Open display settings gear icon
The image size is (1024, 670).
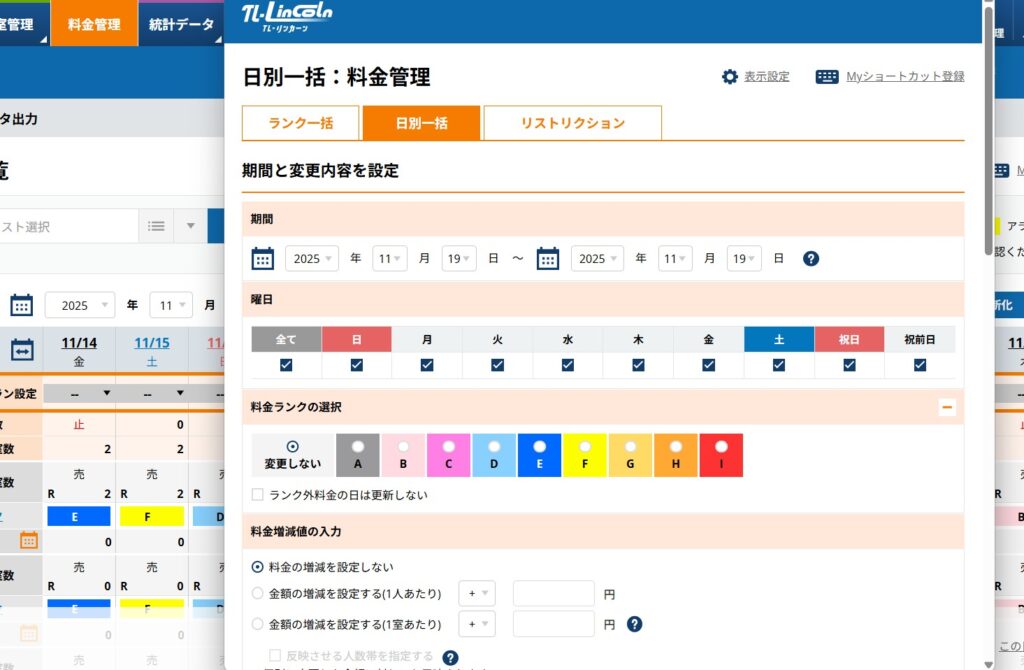[730, 77]
